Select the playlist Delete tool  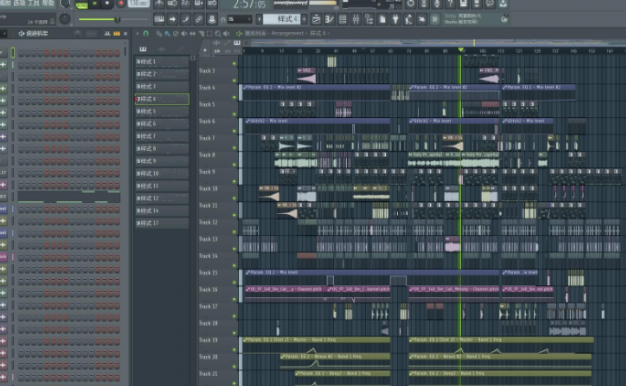[x=176, y=34]
